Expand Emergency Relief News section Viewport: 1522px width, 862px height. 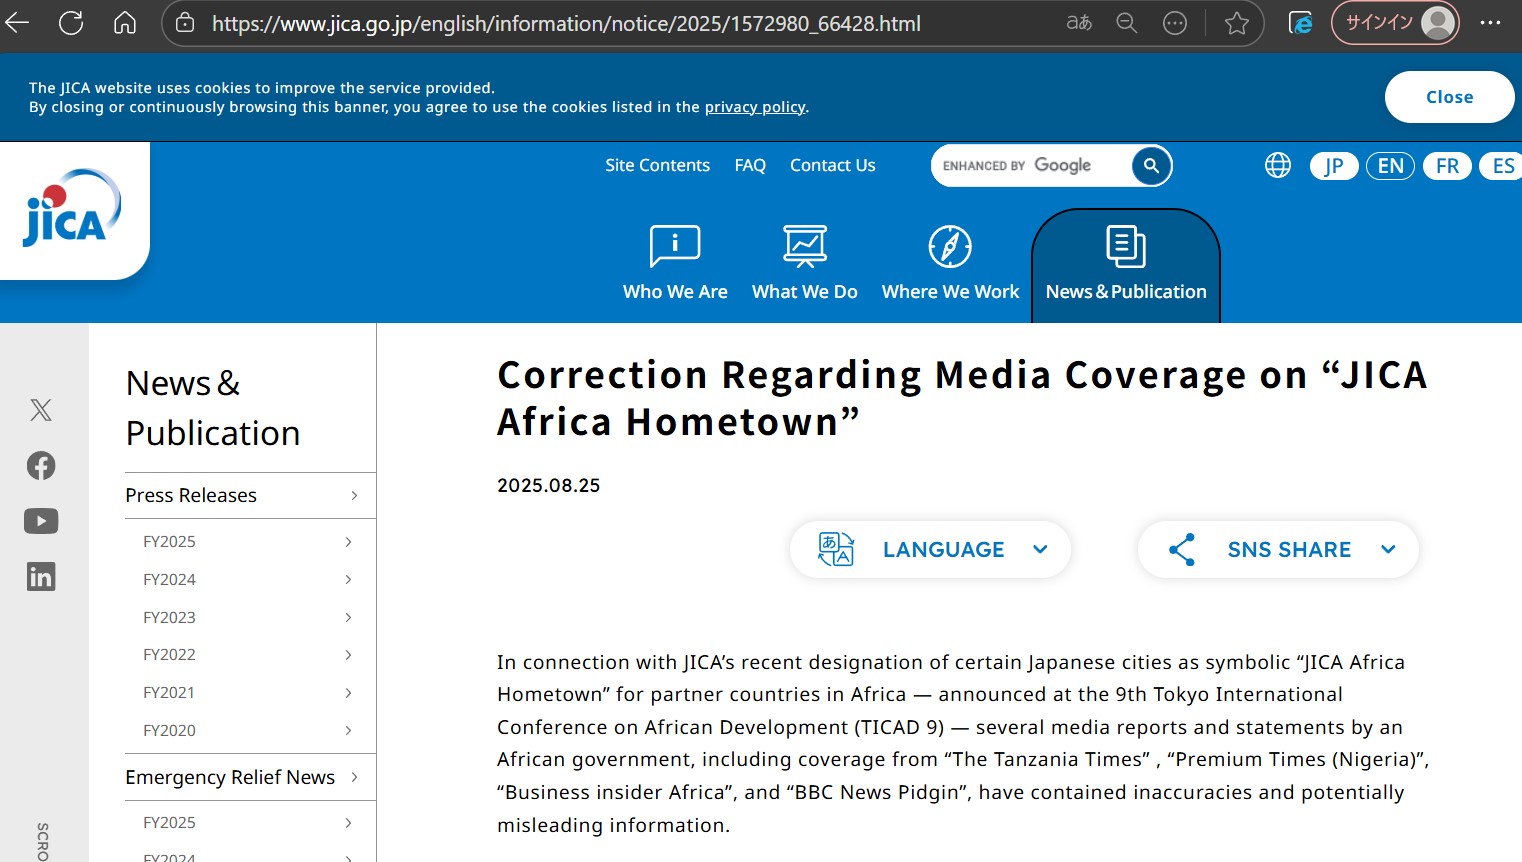pyautogui.click(x=250, y=778)
